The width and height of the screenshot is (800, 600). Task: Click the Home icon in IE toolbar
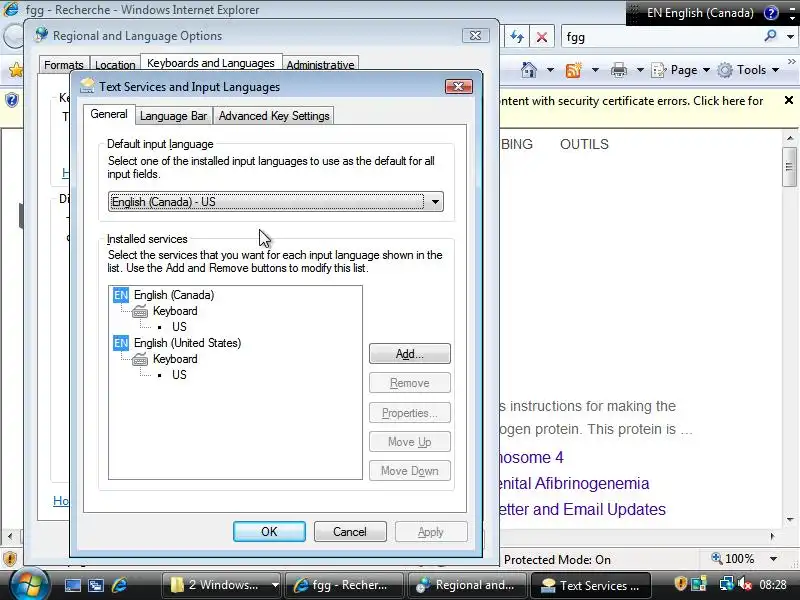click(x=529, y=69)
